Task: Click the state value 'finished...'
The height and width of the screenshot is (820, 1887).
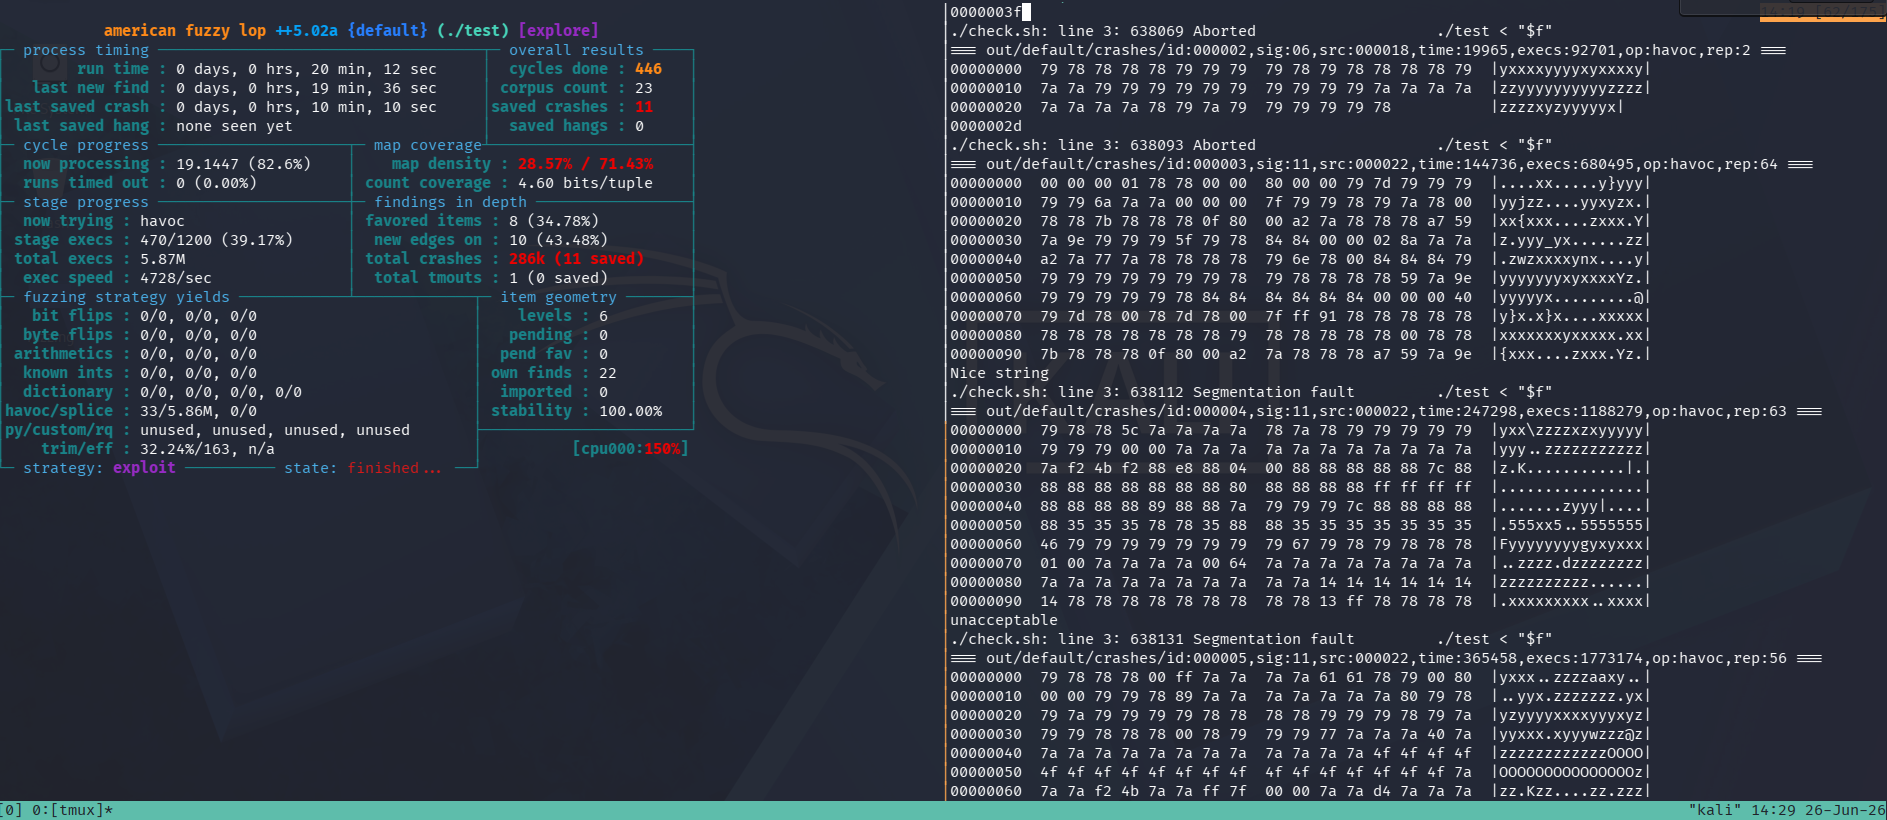Action: point(394,468)
